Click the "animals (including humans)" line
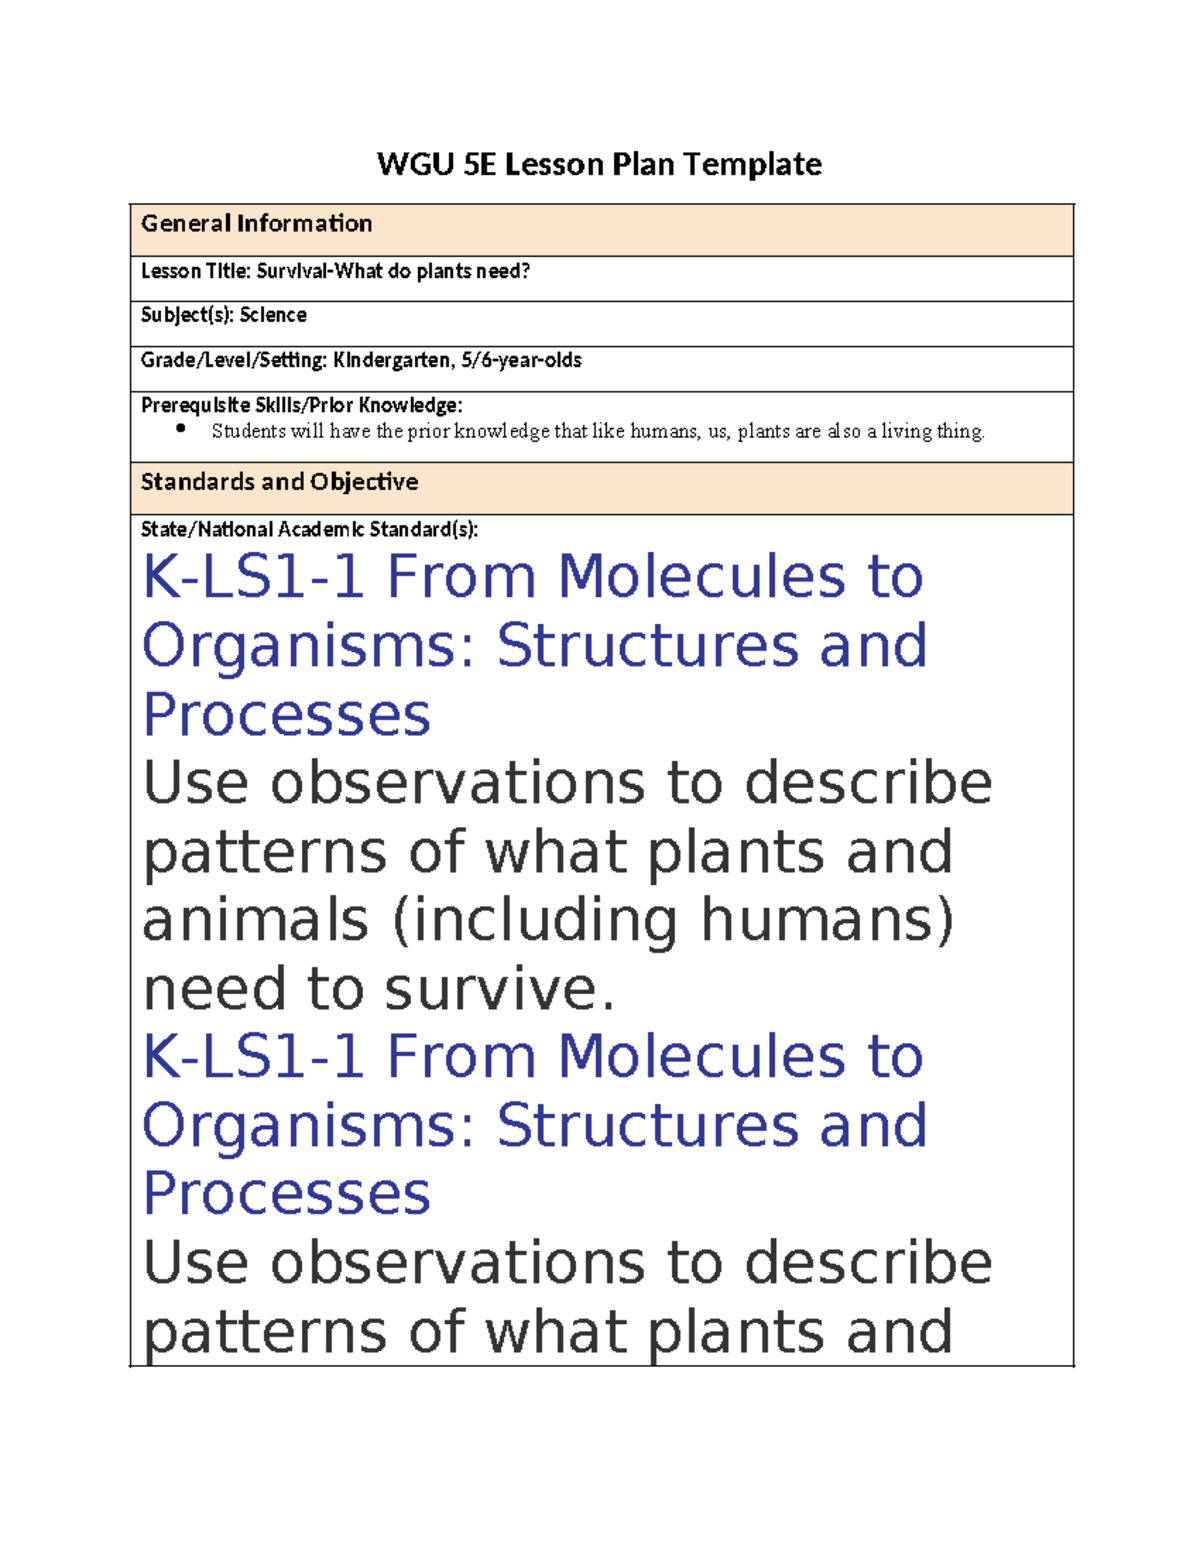 (548, 920)
